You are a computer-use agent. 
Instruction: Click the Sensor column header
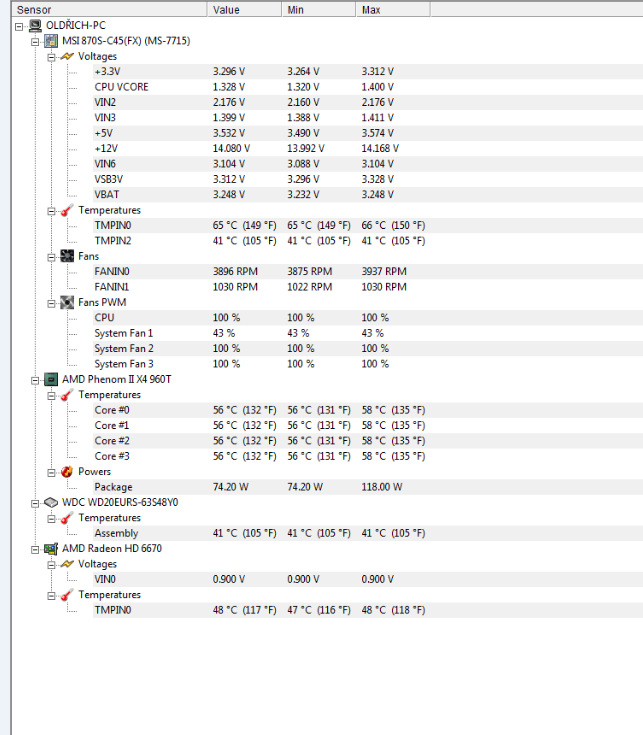click(109, 9)
